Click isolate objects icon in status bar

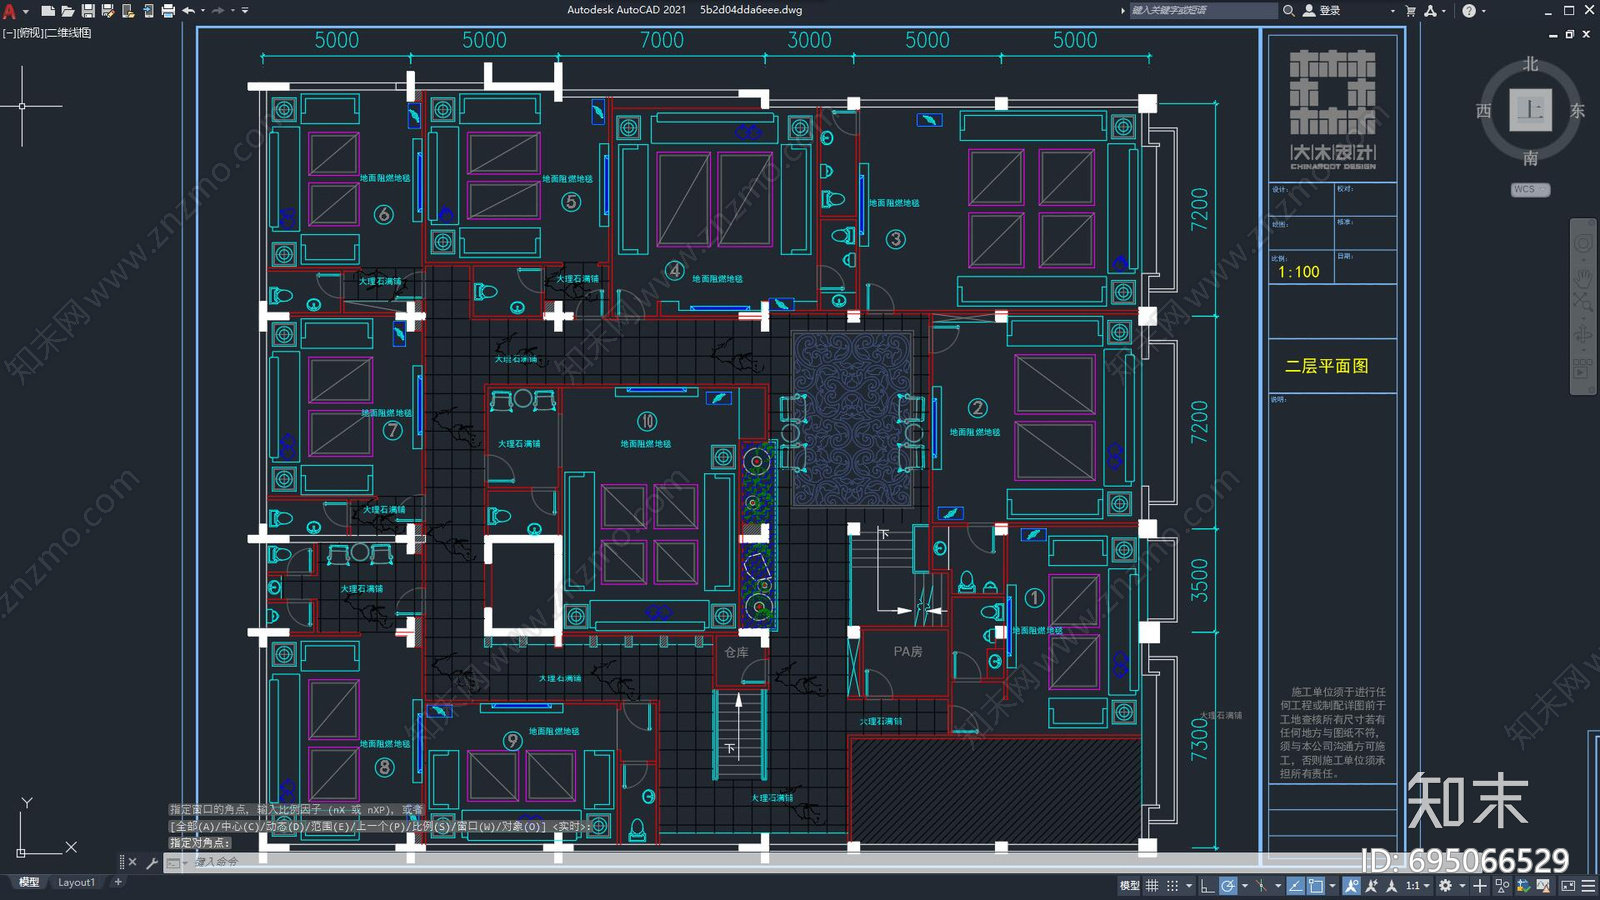click(x=1502, y=886)
